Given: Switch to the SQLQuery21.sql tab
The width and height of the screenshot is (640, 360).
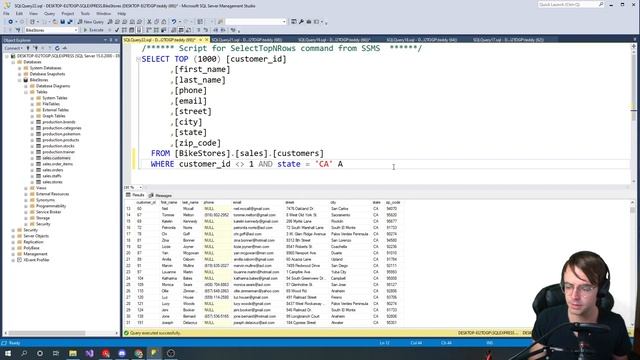Looking at the screenshot, I should (x=247, y=40).
